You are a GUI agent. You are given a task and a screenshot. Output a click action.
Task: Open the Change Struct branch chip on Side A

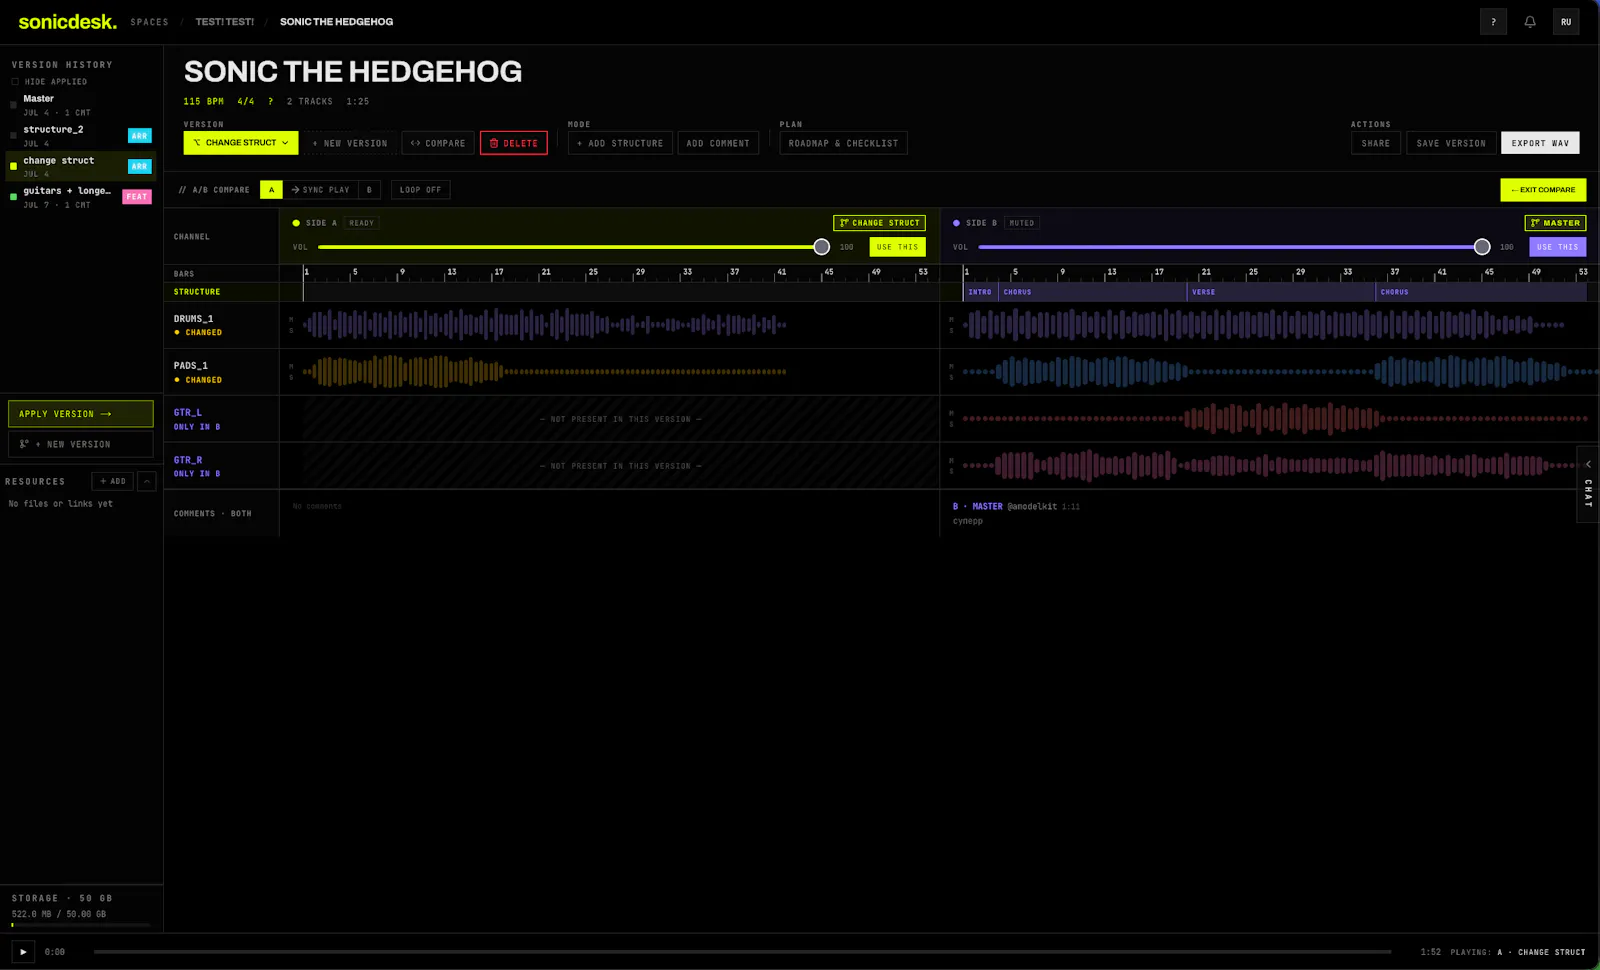879,223
